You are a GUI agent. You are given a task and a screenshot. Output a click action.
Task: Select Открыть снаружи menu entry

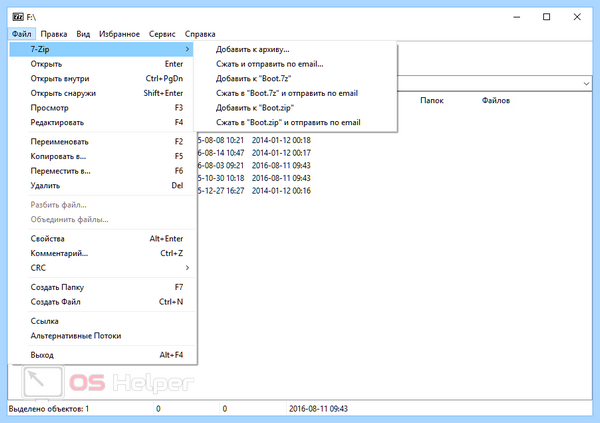point(101,93)
